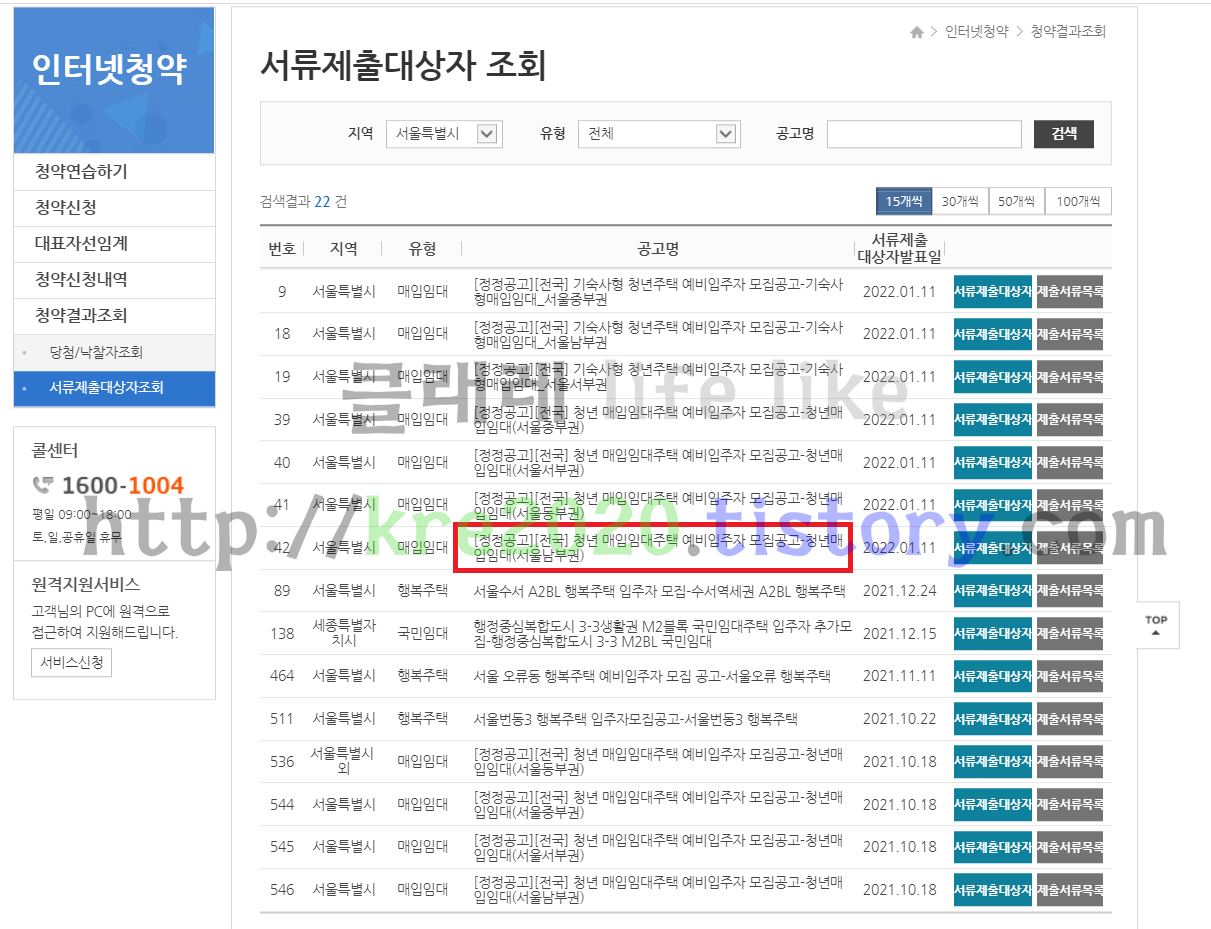Click the 서류제출 대상자발표일 column header
This screenshot has height=929, width=1211.
[x=899, y=248]
